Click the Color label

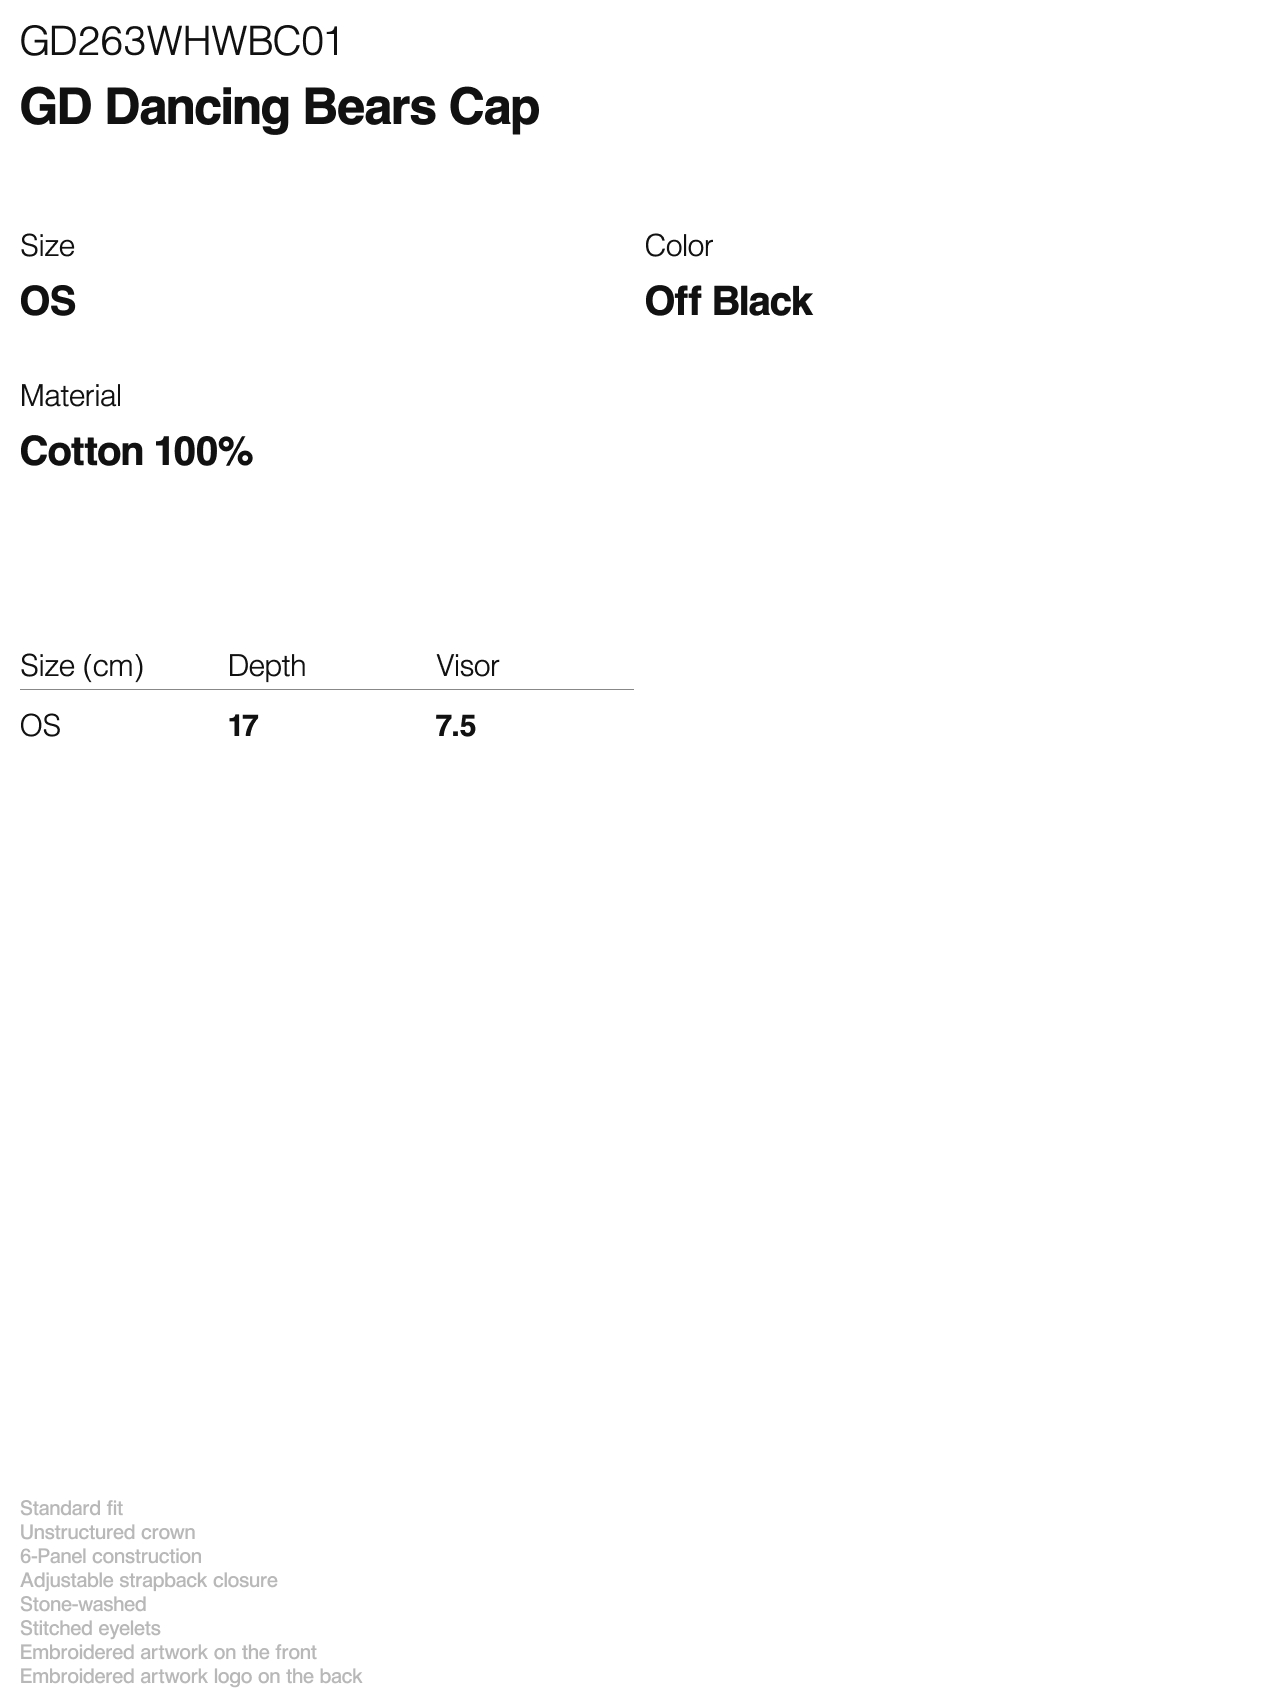click(678, 246)
